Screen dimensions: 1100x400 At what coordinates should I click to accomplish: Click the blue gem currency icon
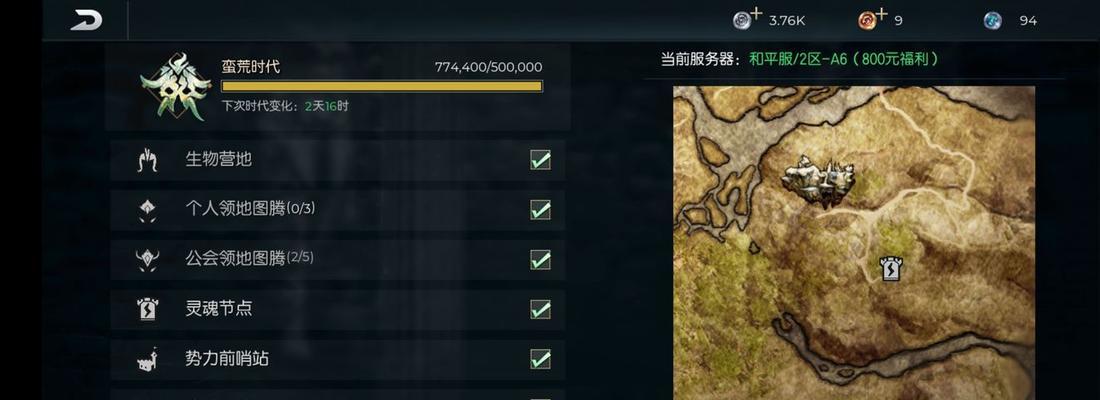(992, 20)
